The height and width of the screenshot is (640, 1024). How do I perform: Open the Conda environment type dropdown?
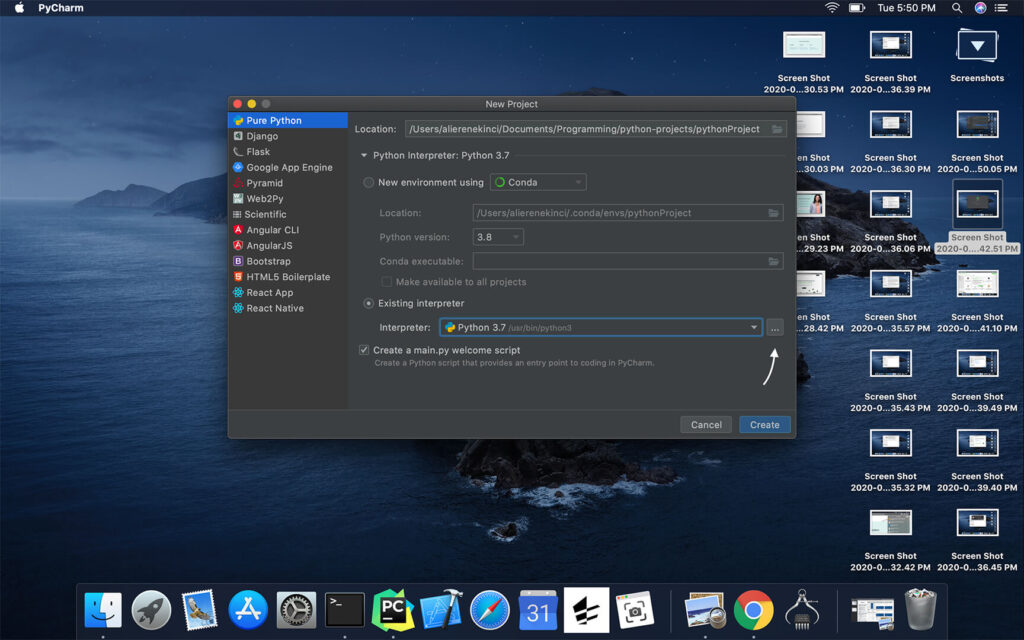tap(538, 182)
